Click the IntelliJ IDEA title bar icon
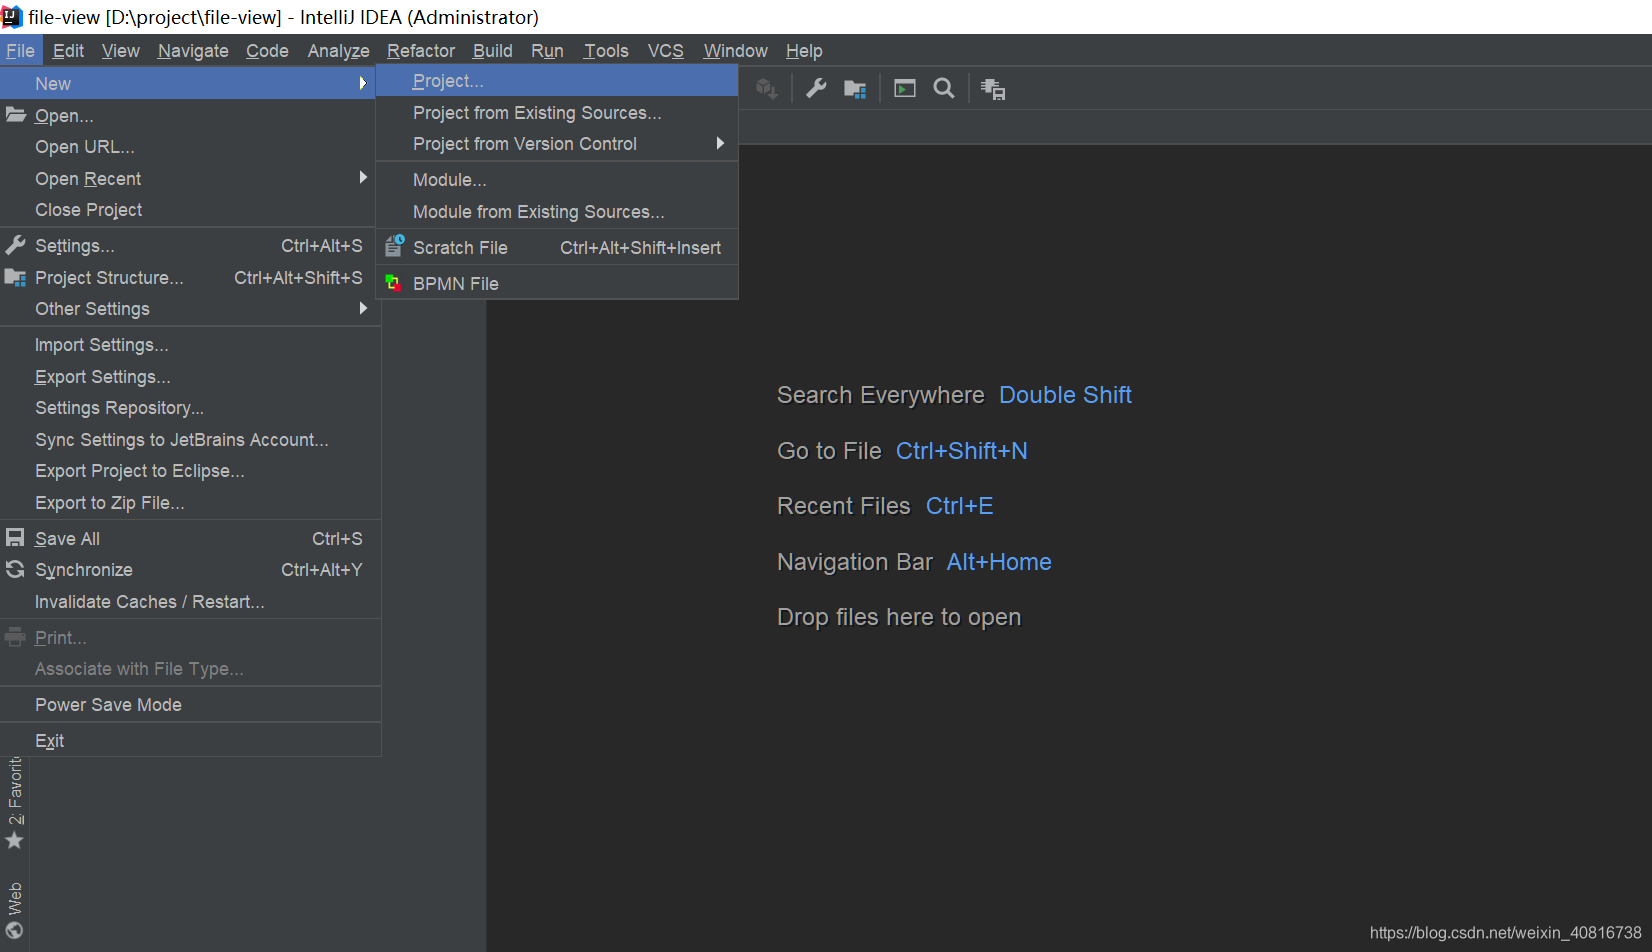This screenshot has width=1652, height=952. (11, 16)
